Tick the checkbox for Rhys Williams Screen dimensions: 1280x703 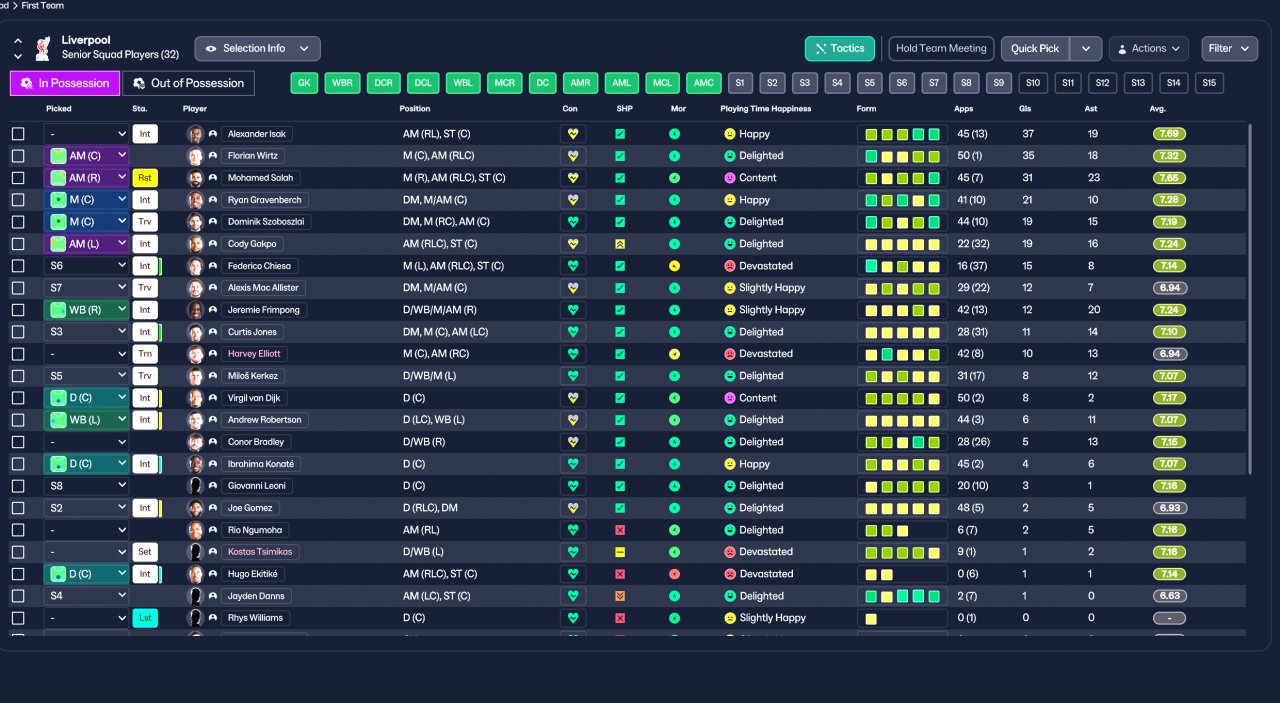[18, 618]
